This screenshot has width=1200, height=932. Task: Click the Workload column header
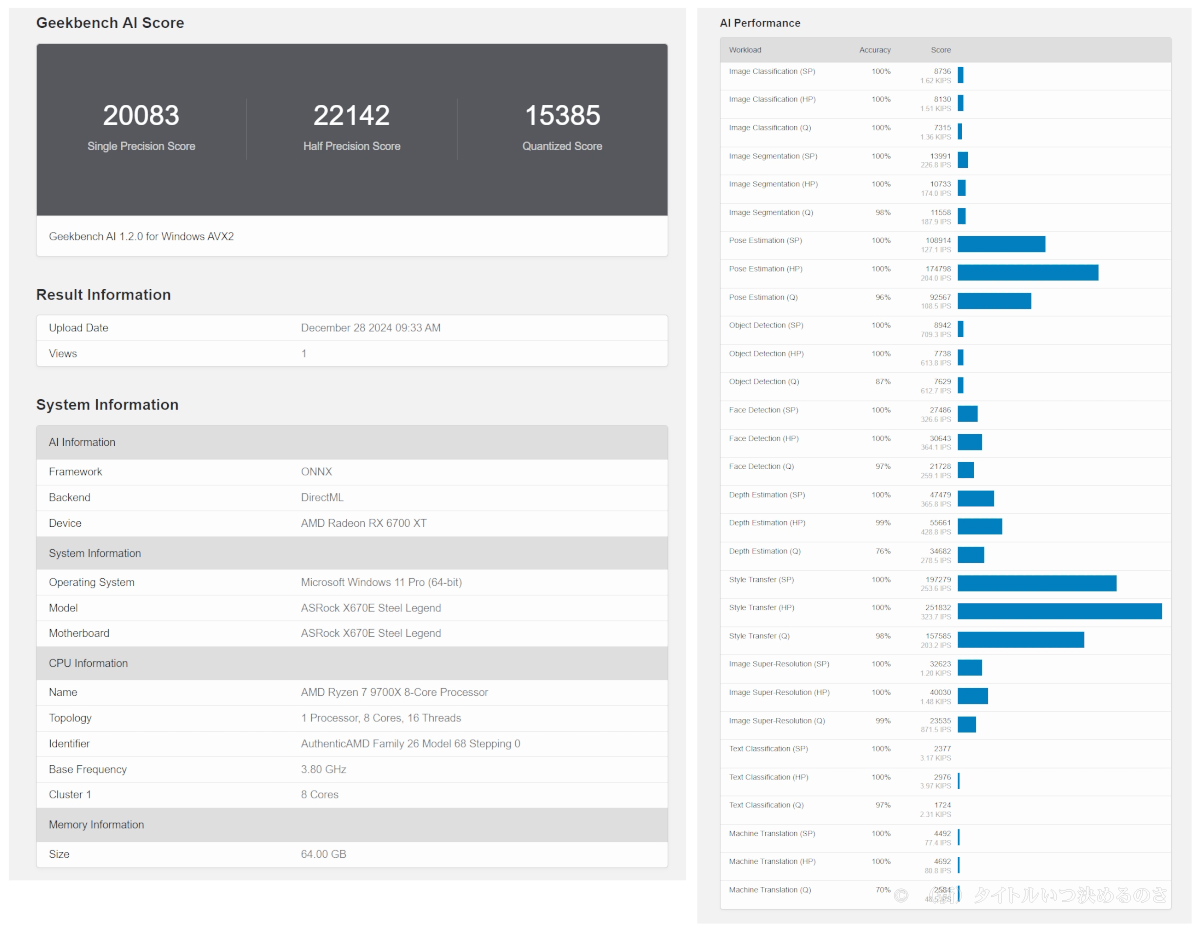click(x=745, y=50)
